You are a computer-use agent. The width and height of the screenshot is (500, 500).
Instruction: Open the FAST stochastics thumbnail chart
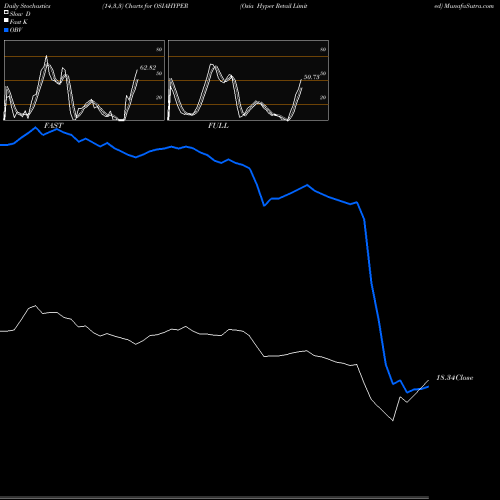point(84,80)
